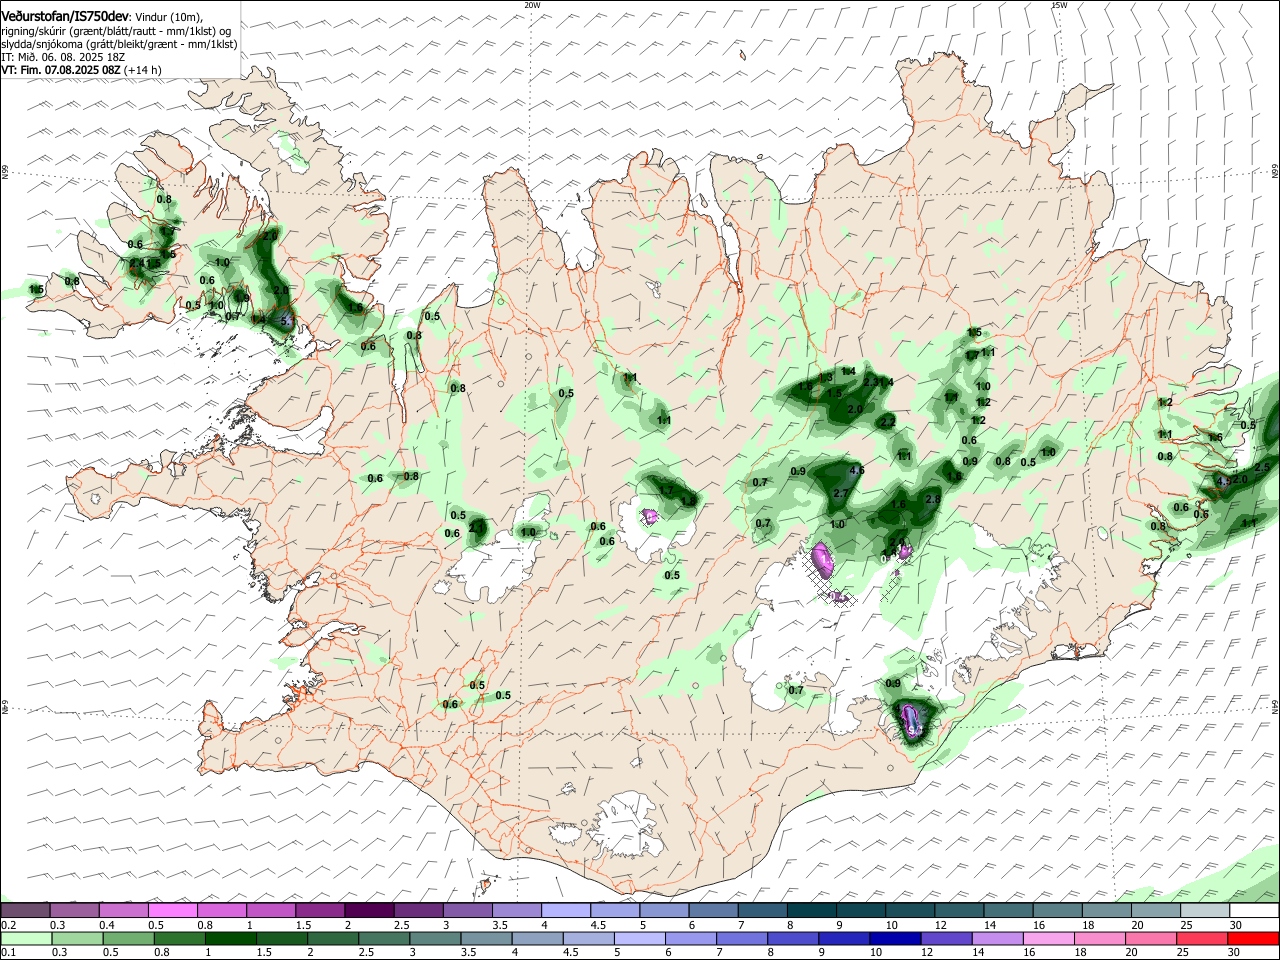1280x960 pixels.
Task: Click the dark purple swatch between 2 and 2.5
Action: tap(369, 911)
